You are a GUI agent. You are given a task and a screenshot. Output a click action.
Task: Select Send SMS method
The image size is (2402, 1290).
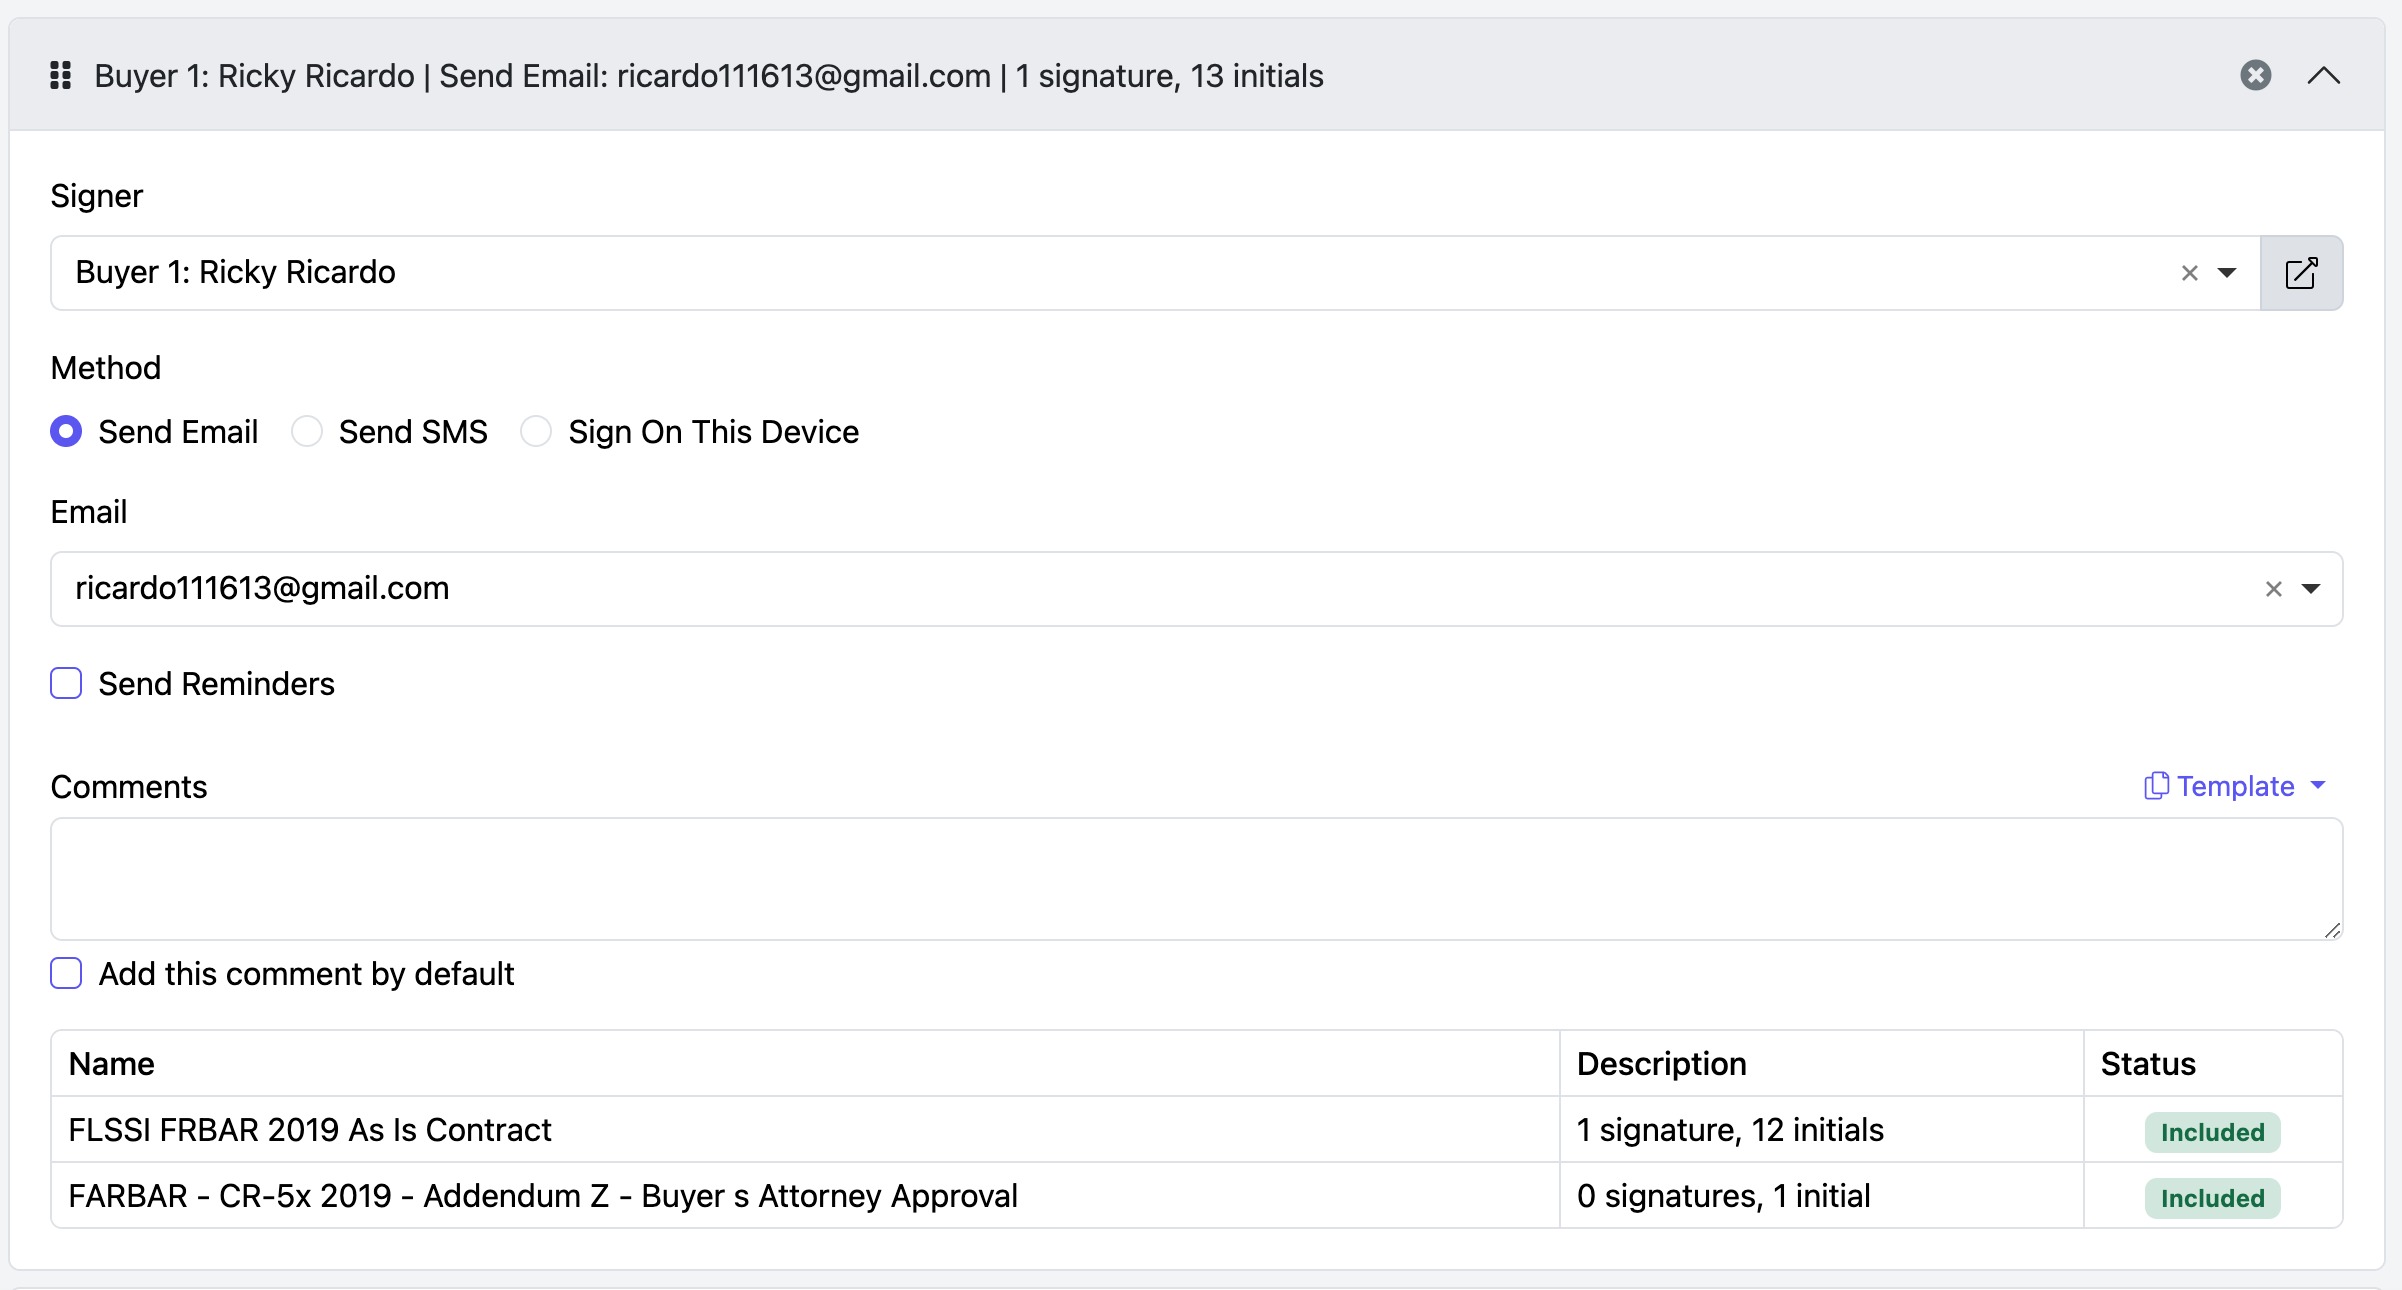pyautogui.click(x=307, y=432)
